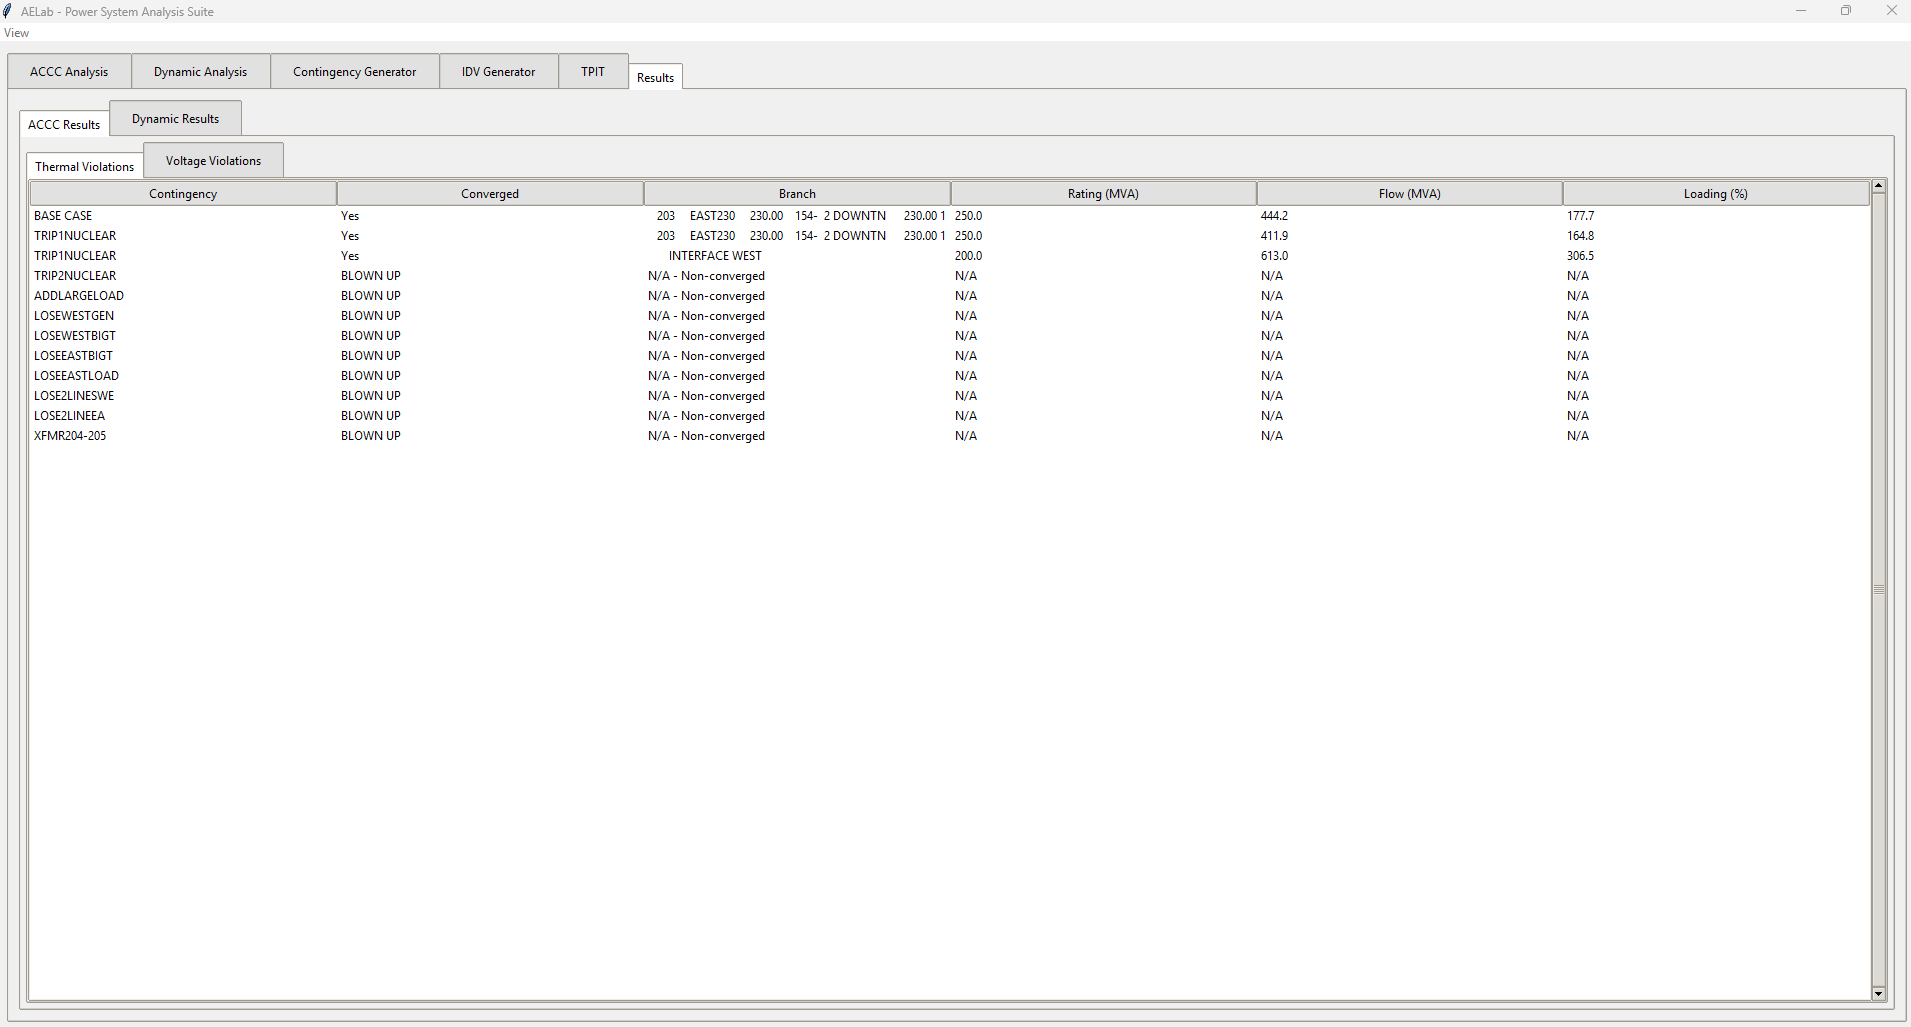Click the AELab application icon in title bar
This screenshot has height=1027, width=1911.
pyautogui.click(x=8, y=11)
